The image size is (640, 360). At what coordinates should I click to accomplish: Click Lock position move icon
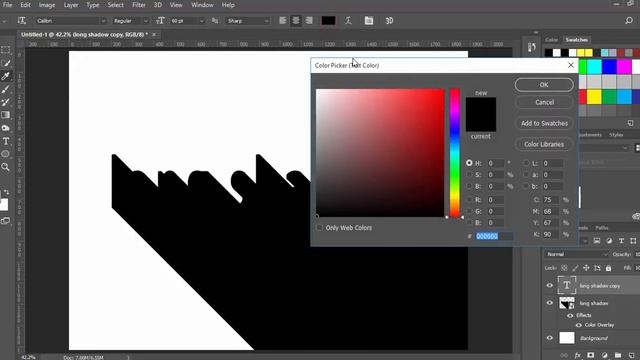click(586, 268)
